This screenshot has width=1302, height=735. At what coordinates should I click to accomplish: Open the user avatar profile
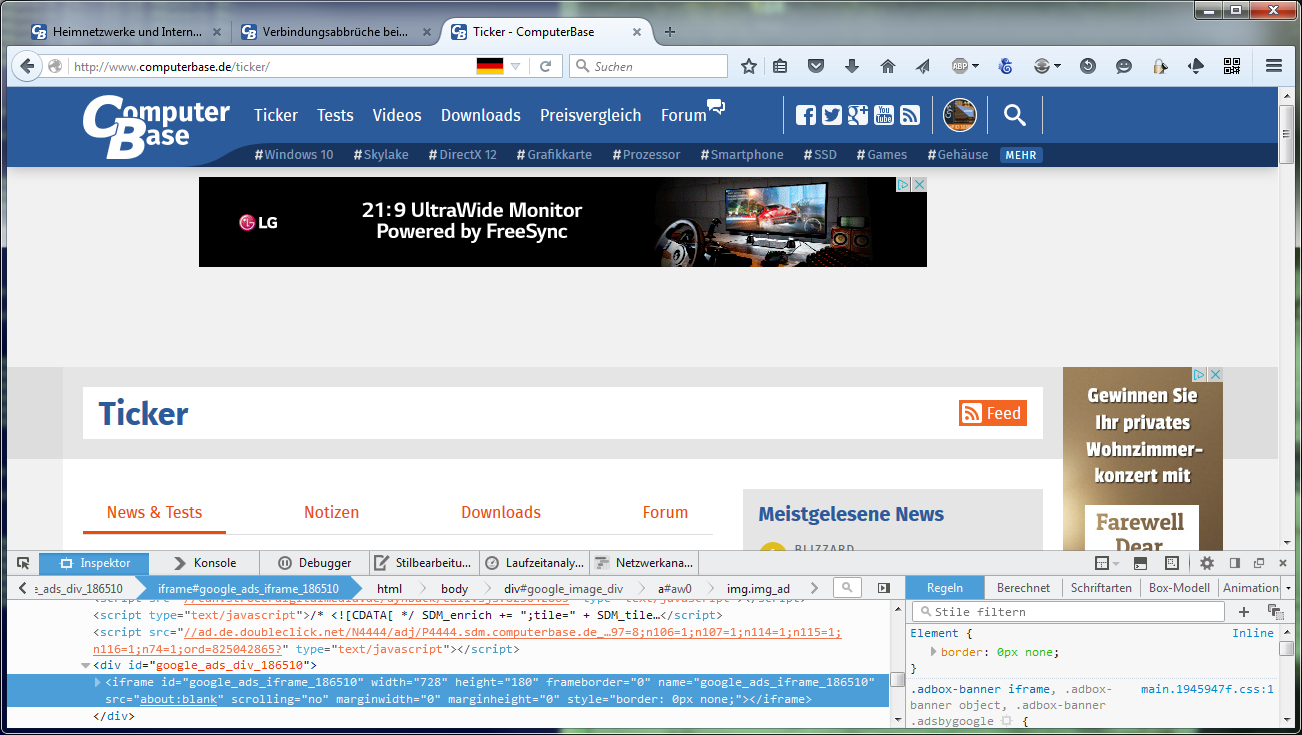pos(960,115)
